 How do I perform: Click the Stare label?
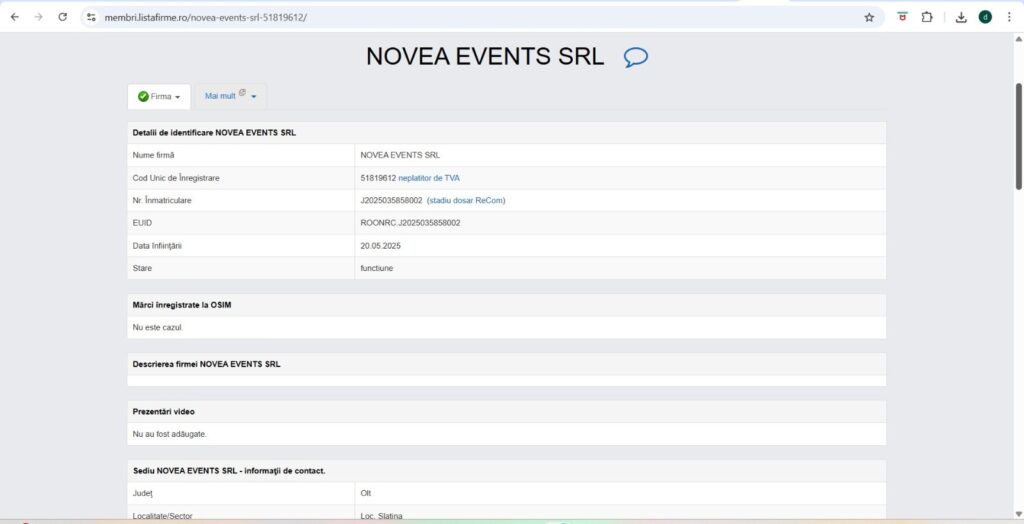(142, 268)
